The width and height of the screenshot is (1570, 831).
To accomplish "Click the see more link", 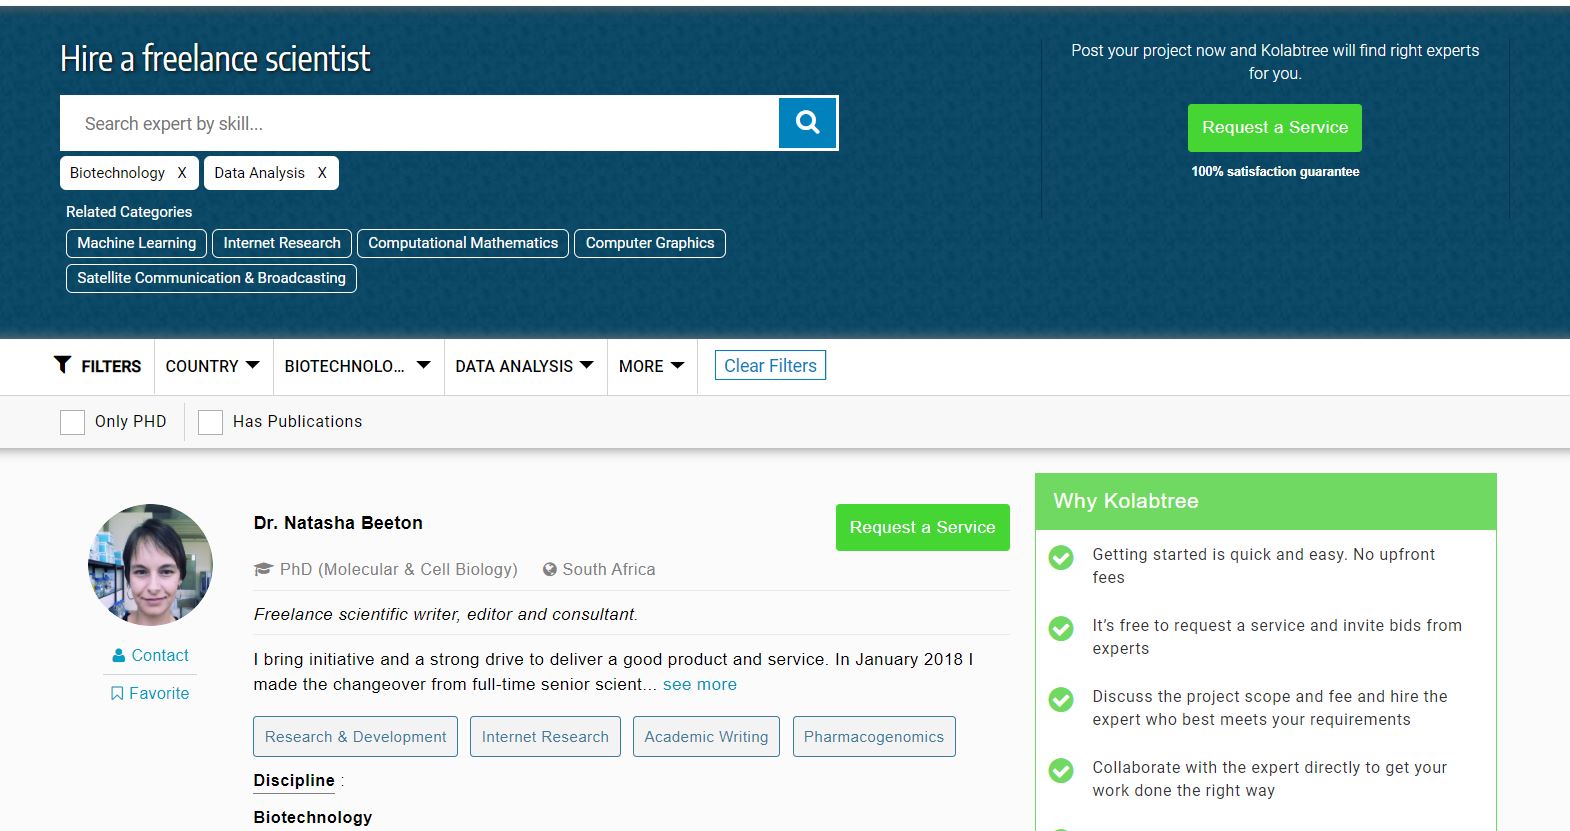I will [x=699, y=685].
